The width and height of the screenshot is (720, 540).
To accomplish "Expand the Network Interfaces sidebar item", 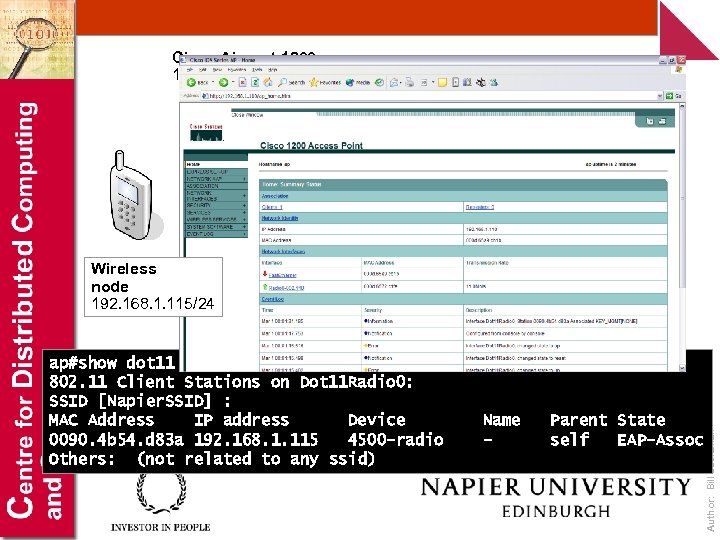I will pos(244,196).
